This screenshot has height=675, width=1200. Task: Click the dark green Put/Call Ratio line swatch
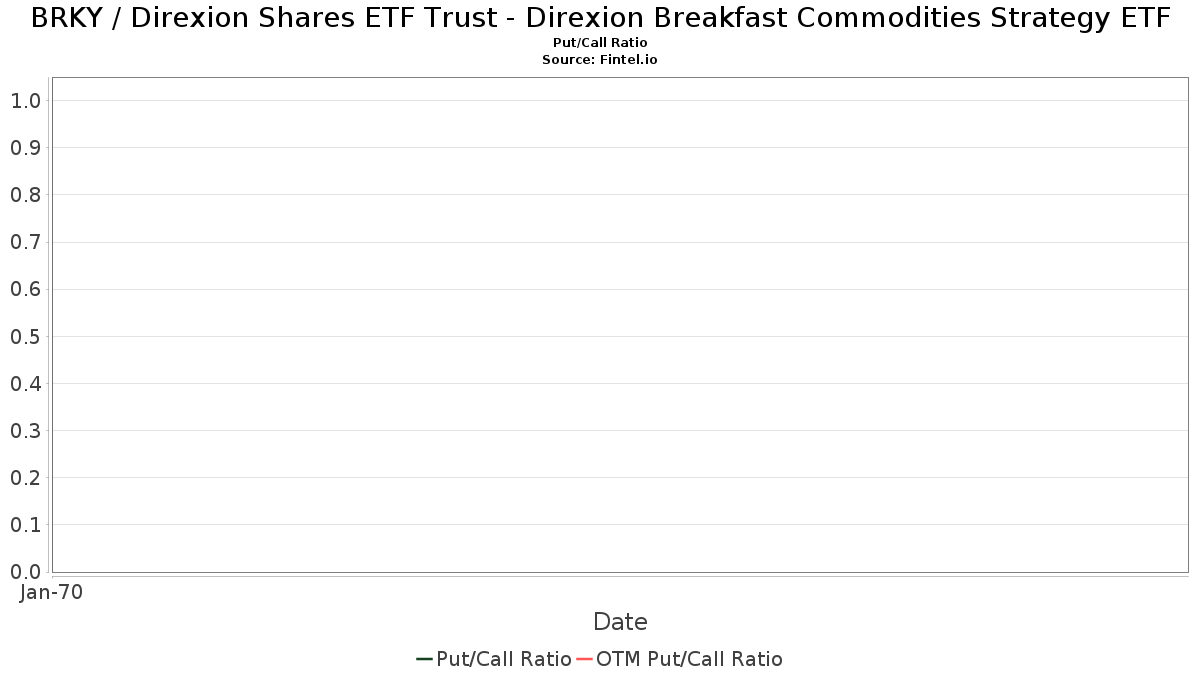click(424, 659)
